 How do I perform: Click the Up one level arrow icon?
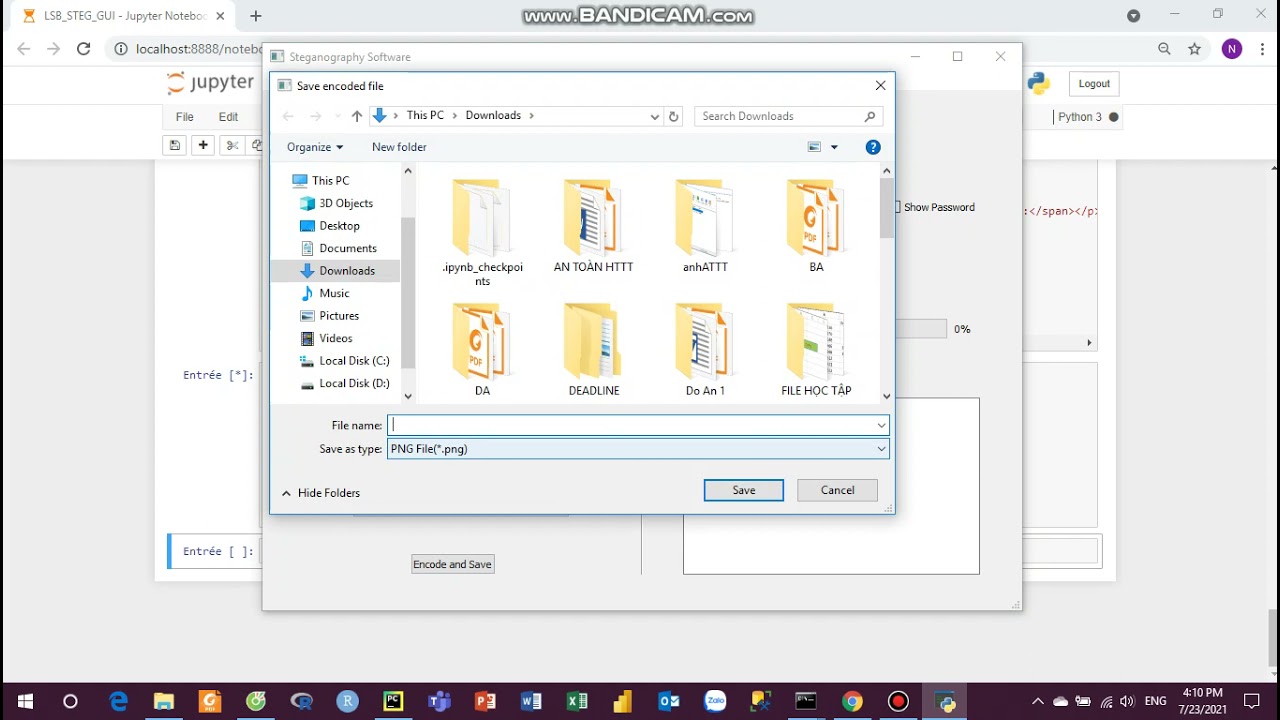click(x=356, y=116)
